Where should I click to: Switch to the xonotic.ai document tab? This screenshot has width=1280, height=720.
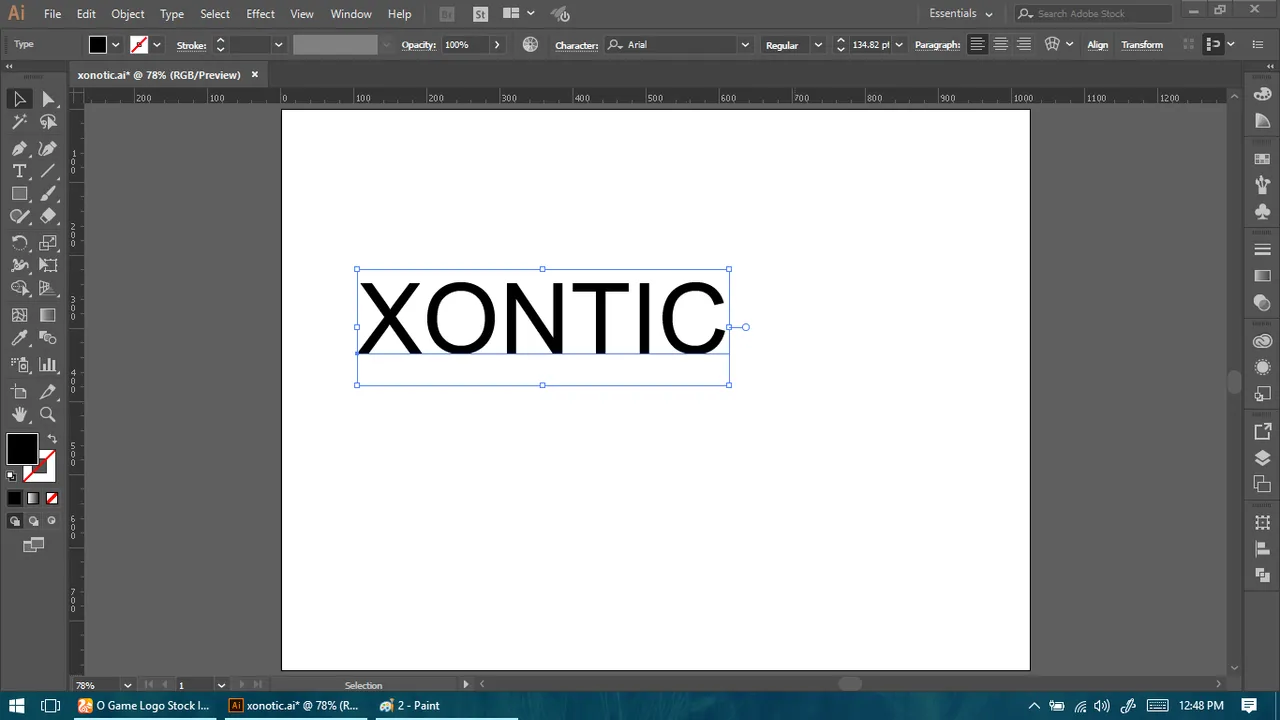coord(160,75)
